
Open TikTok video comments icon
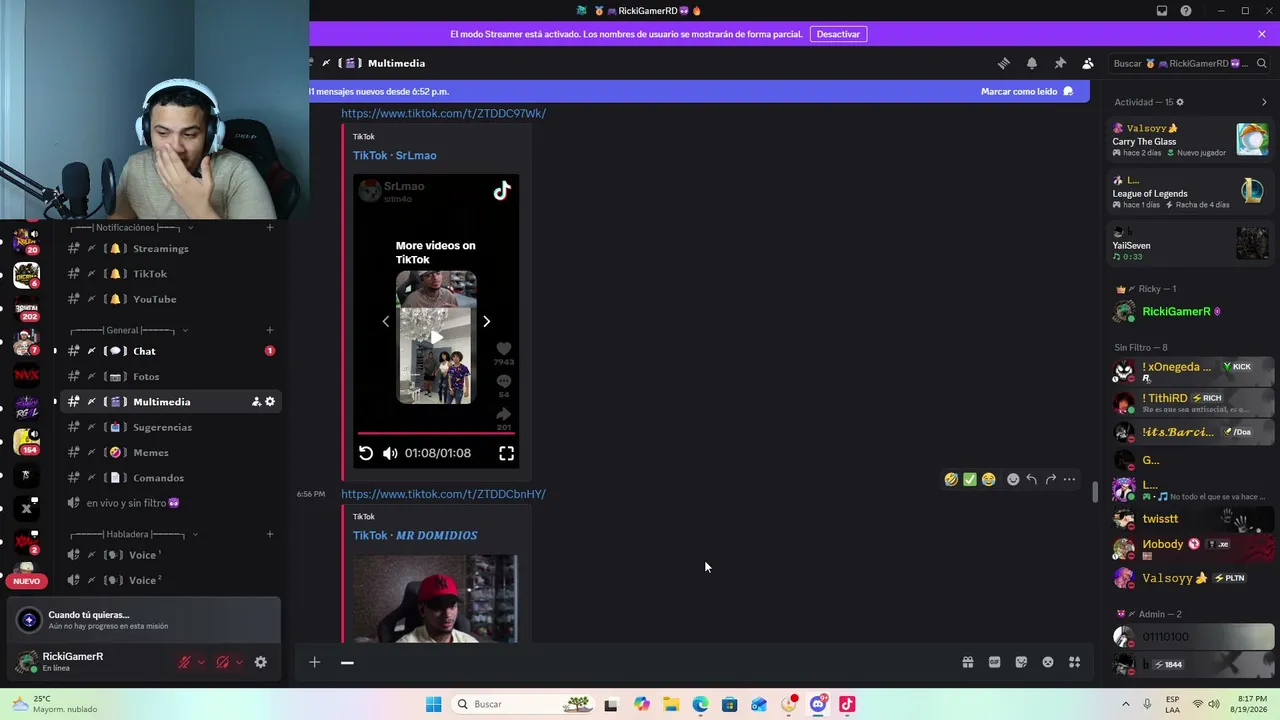click(503, 381)
